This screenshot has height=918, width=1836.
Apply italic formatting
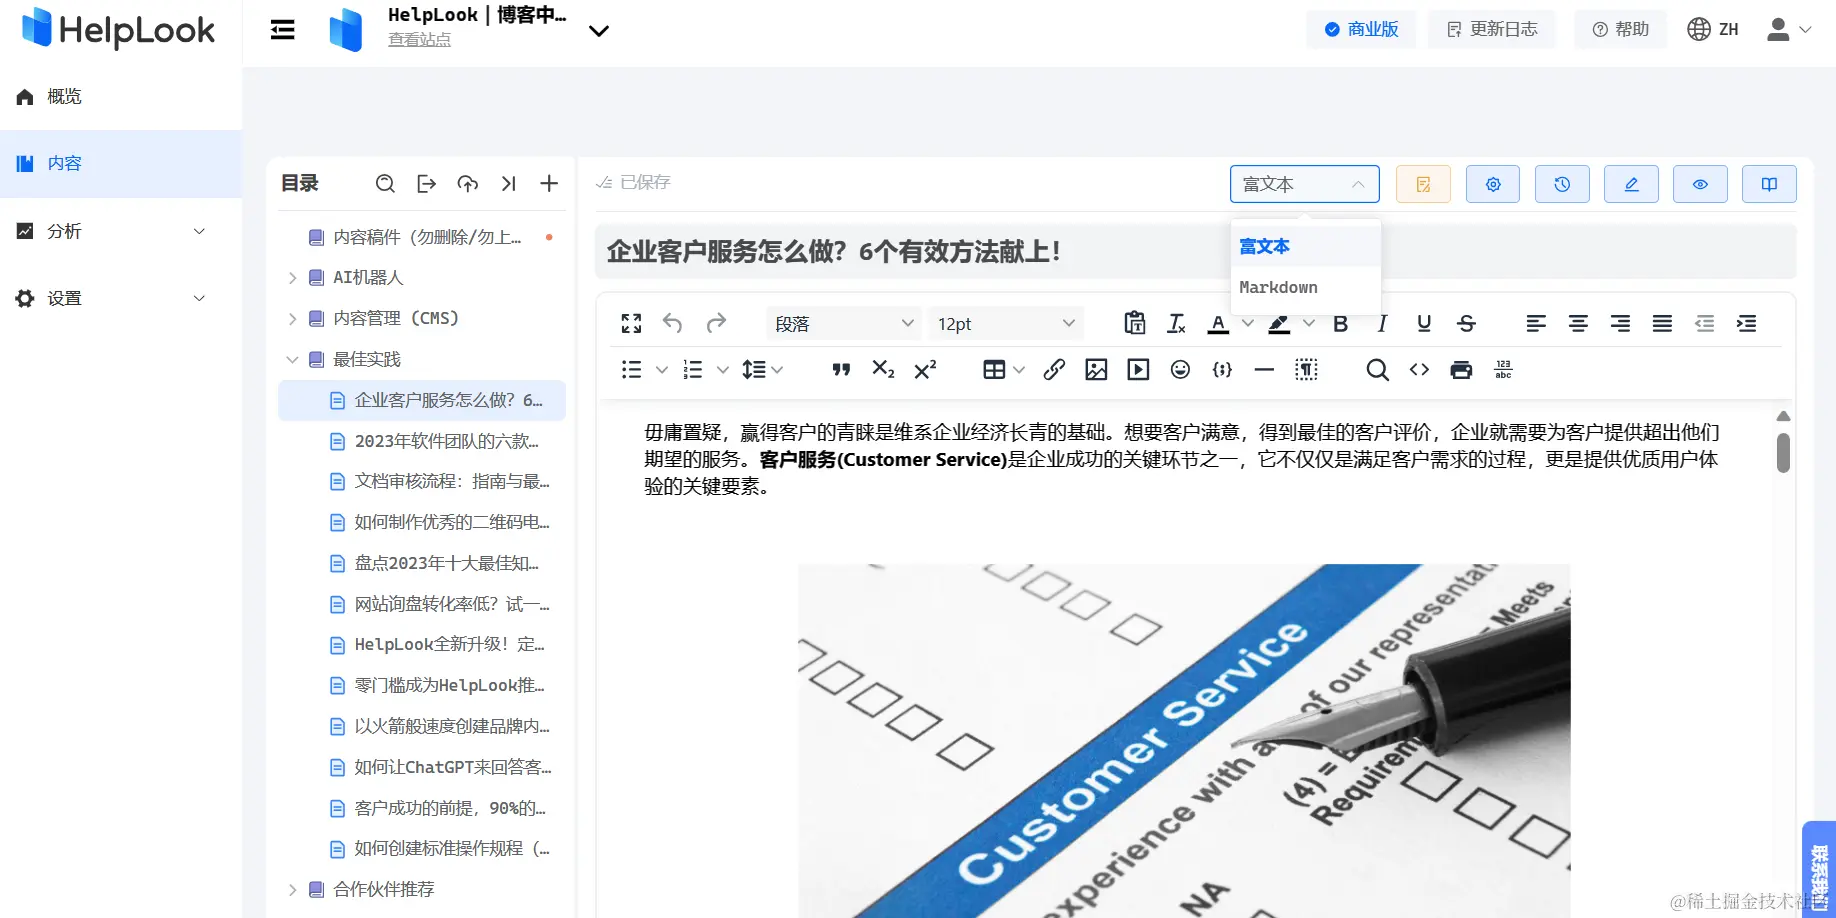1382,323
